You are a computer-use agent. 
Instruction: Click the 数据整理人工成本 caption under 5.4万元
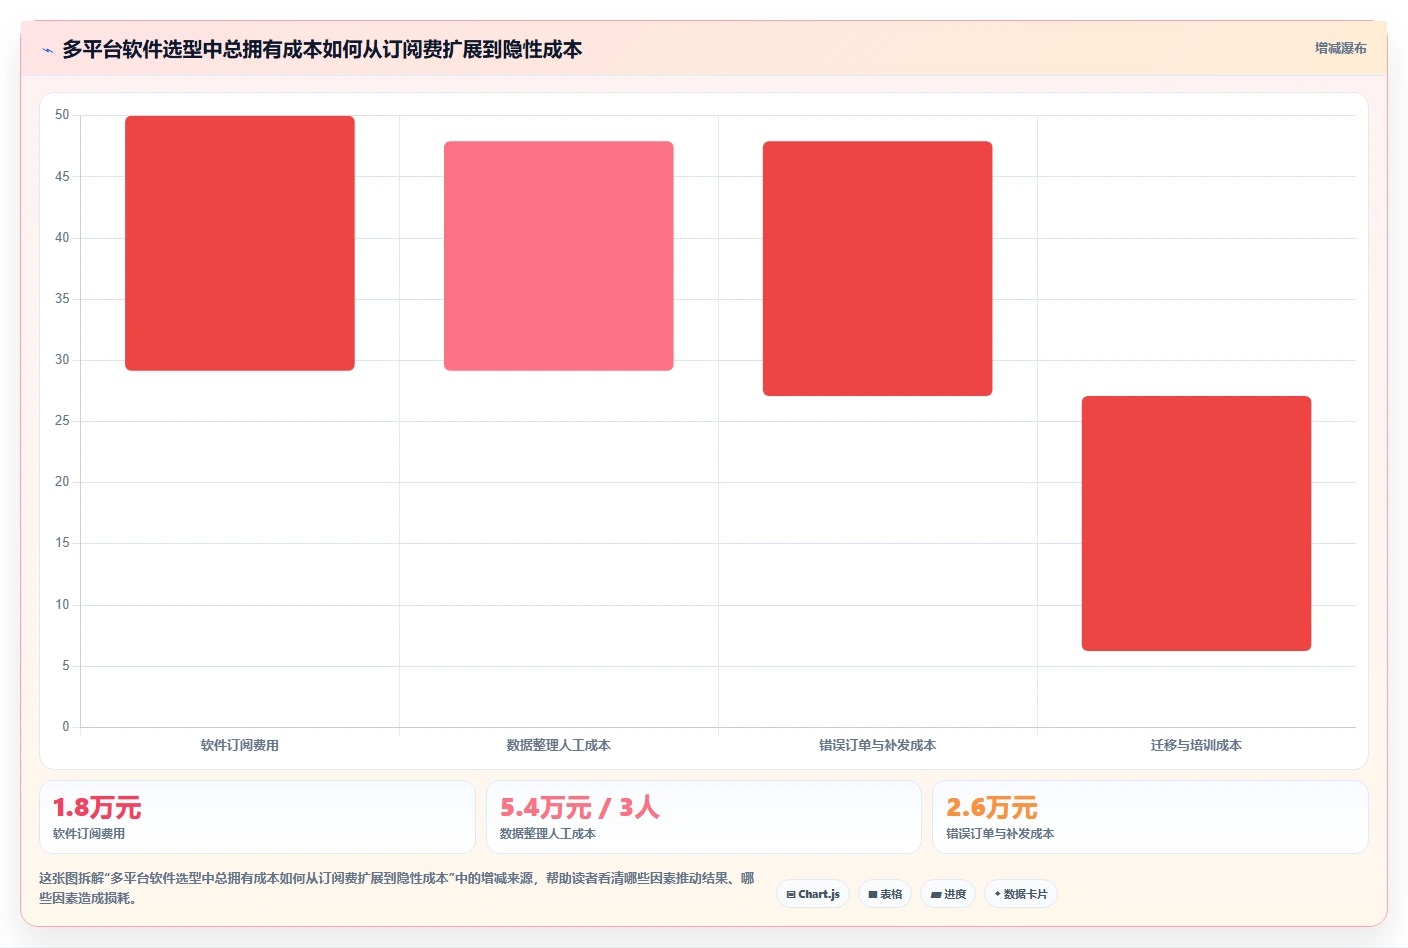point(548,833)
